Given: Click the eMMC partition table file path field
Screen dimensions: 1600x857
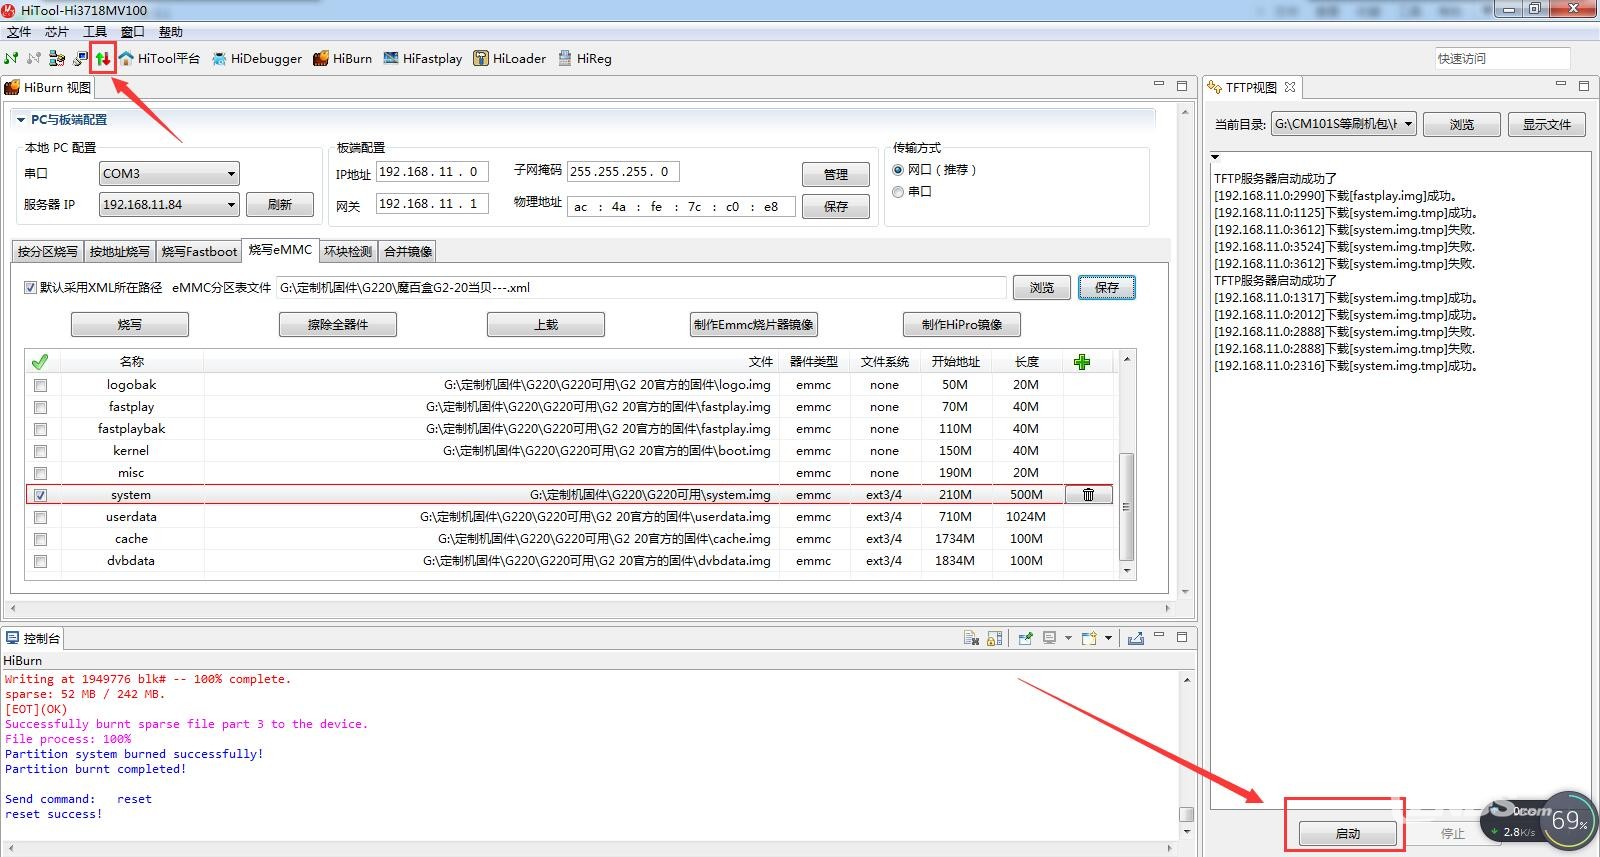Looking at the screenshot, I should click(x=641, y=288).
